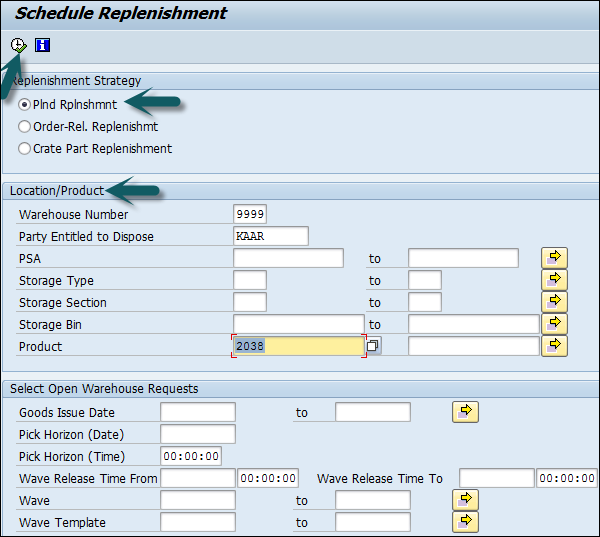Screen dimensions: 600x537
Task: Focus the Product field containing 2038
Action: (x=297, y=346)
